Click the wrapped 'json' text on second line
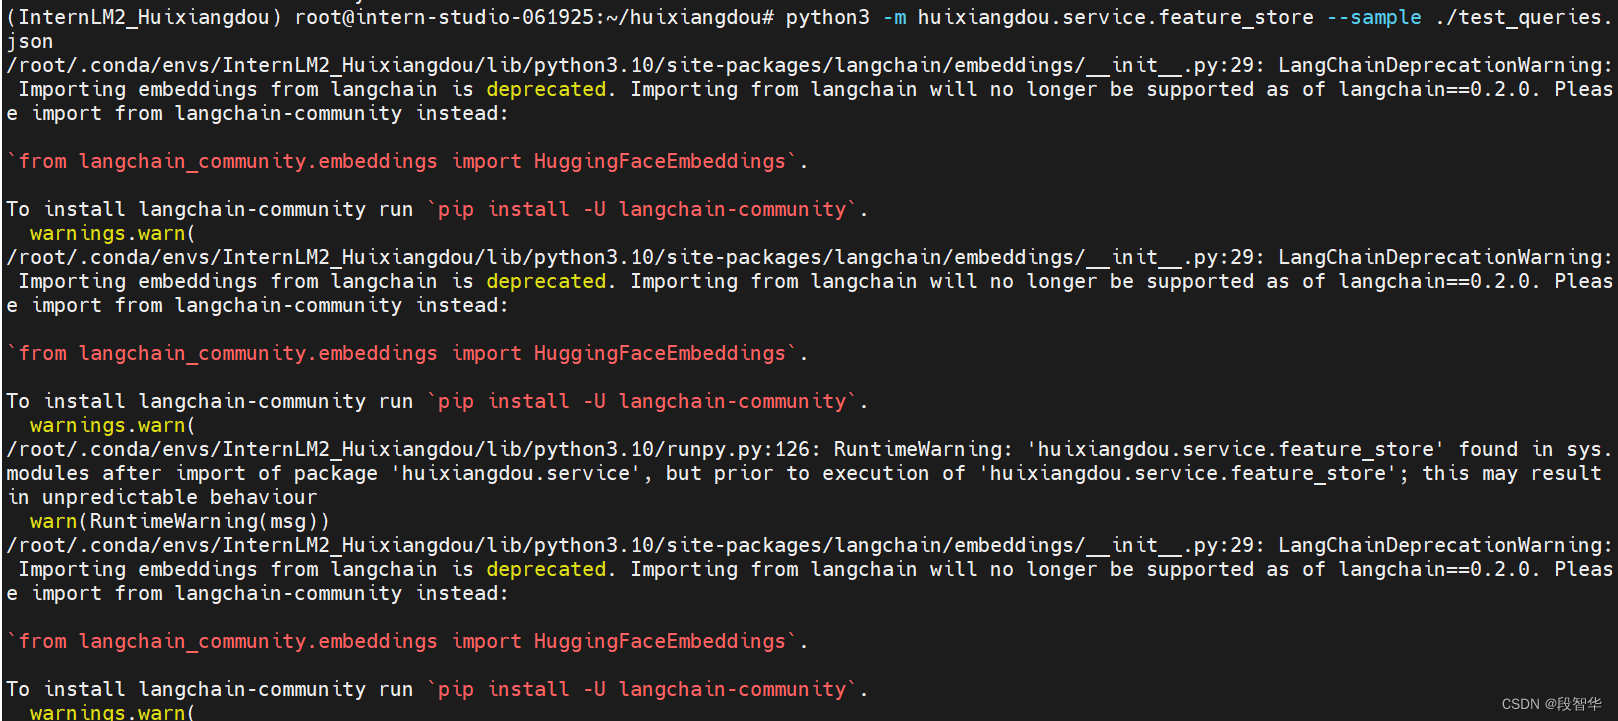This screenshot has height=721, width=1618. [x=30, y=41]
